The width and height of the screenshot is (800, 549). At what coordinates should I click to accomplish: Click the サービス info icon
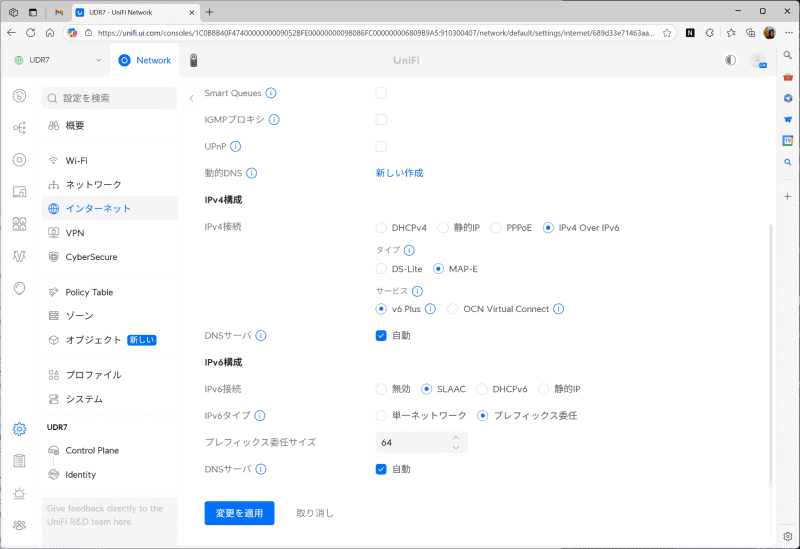[417, 291]
